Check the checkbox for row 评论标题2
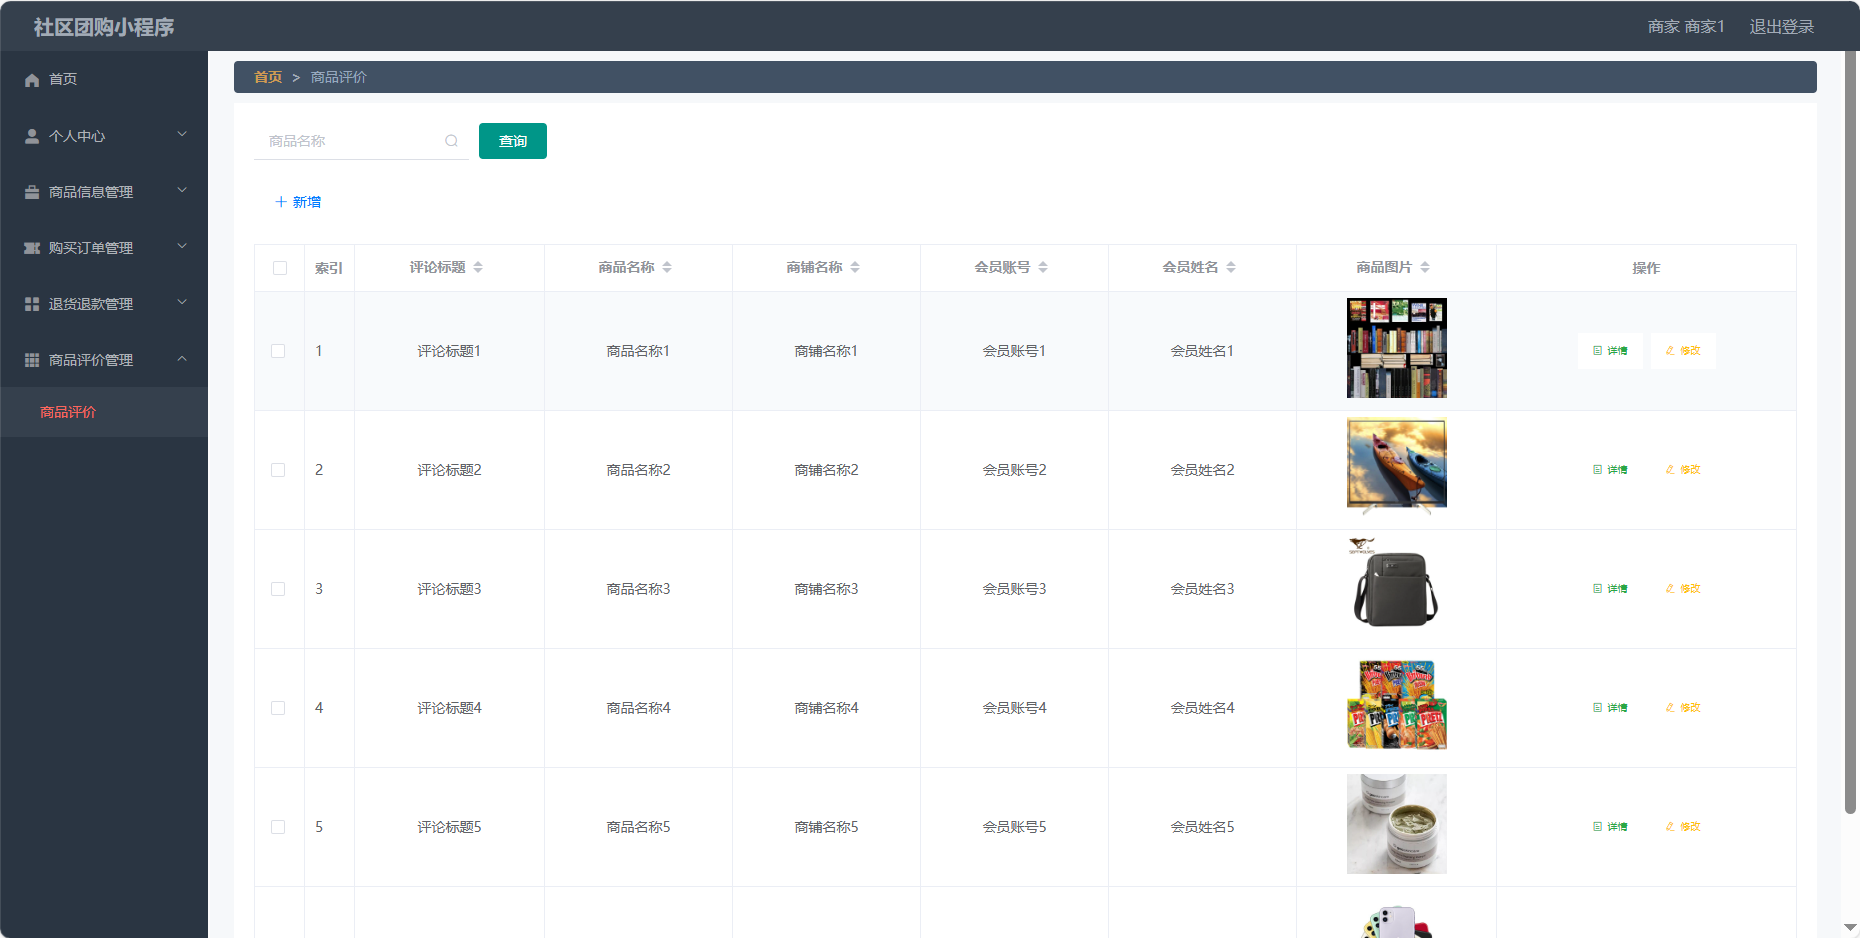 [x=278, y=470]
